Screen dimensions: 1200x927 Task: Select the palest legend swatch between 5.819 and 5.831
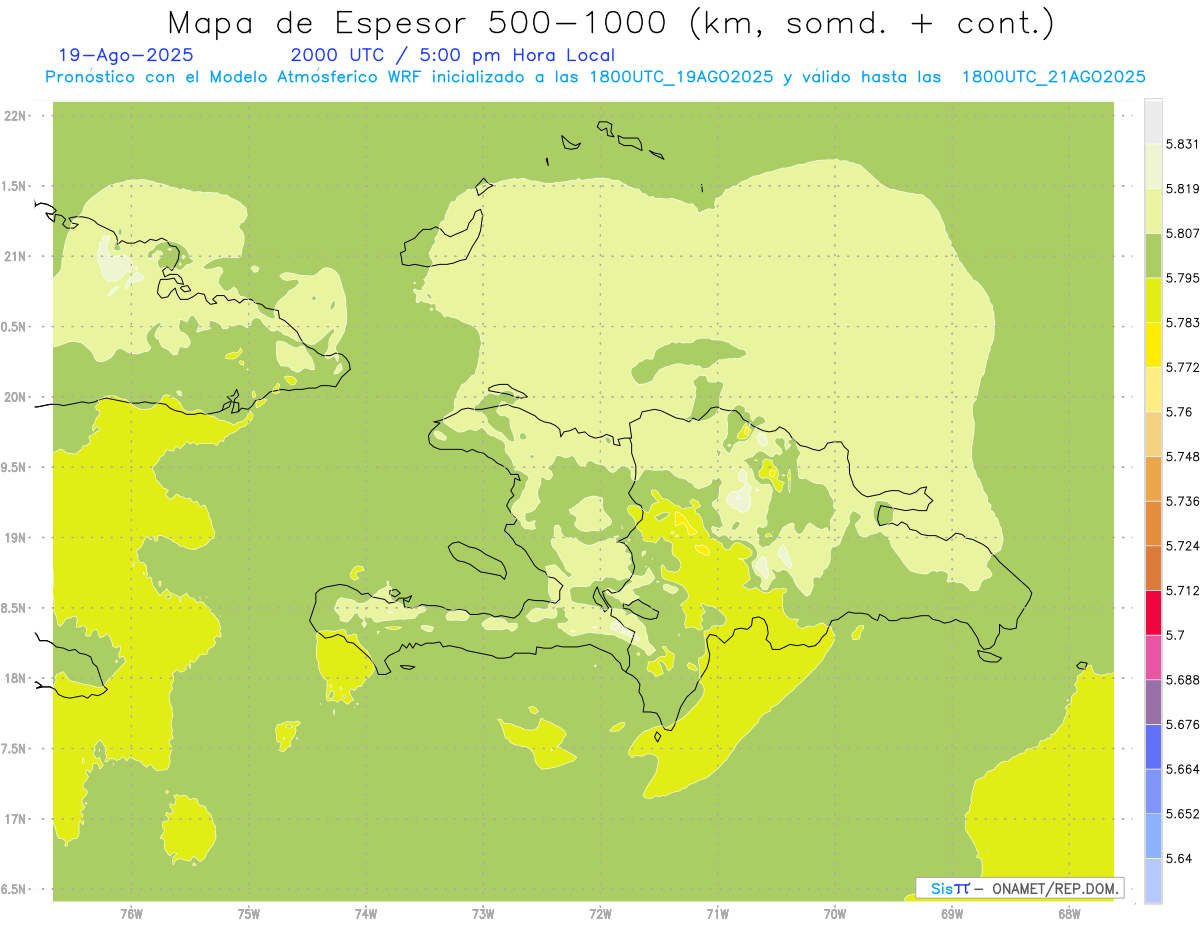coord(1153,165)
